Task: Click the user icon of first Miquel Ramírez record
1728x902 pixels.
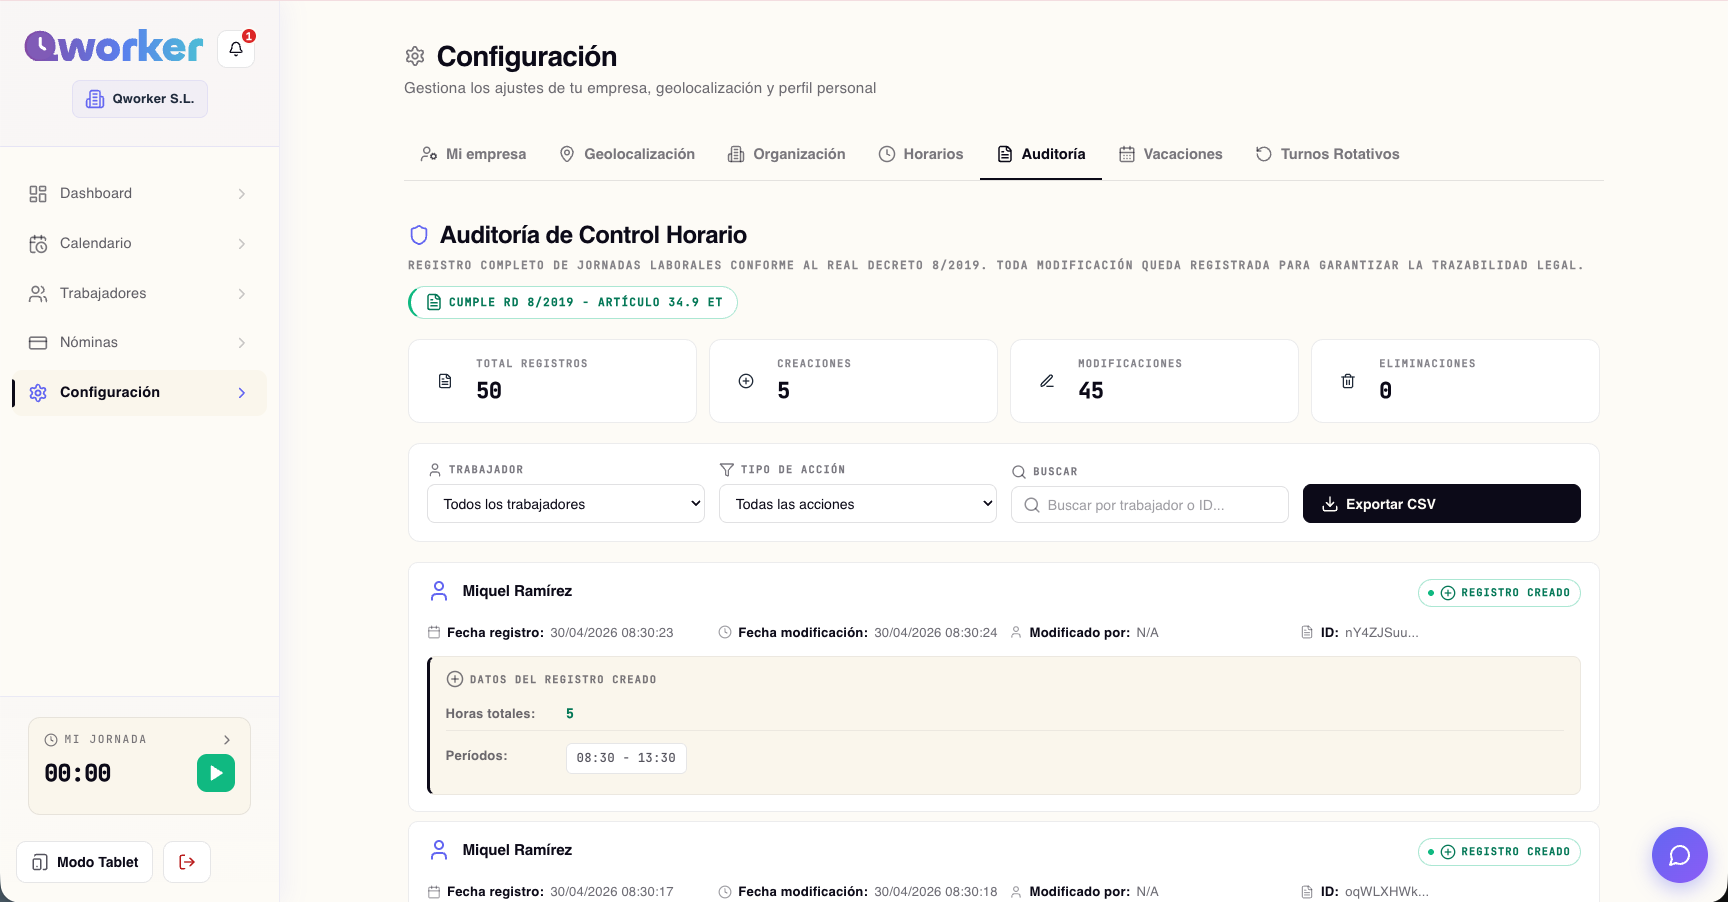Action: point(439,591)
